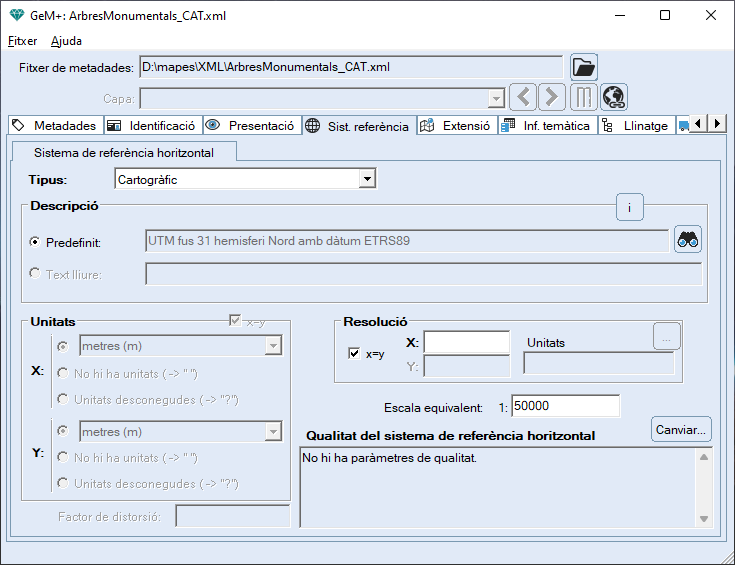Screen dimensions: 735x565
Task: Select Text lliure radio option
Action: pyautogui.click(x=35, y=273)
